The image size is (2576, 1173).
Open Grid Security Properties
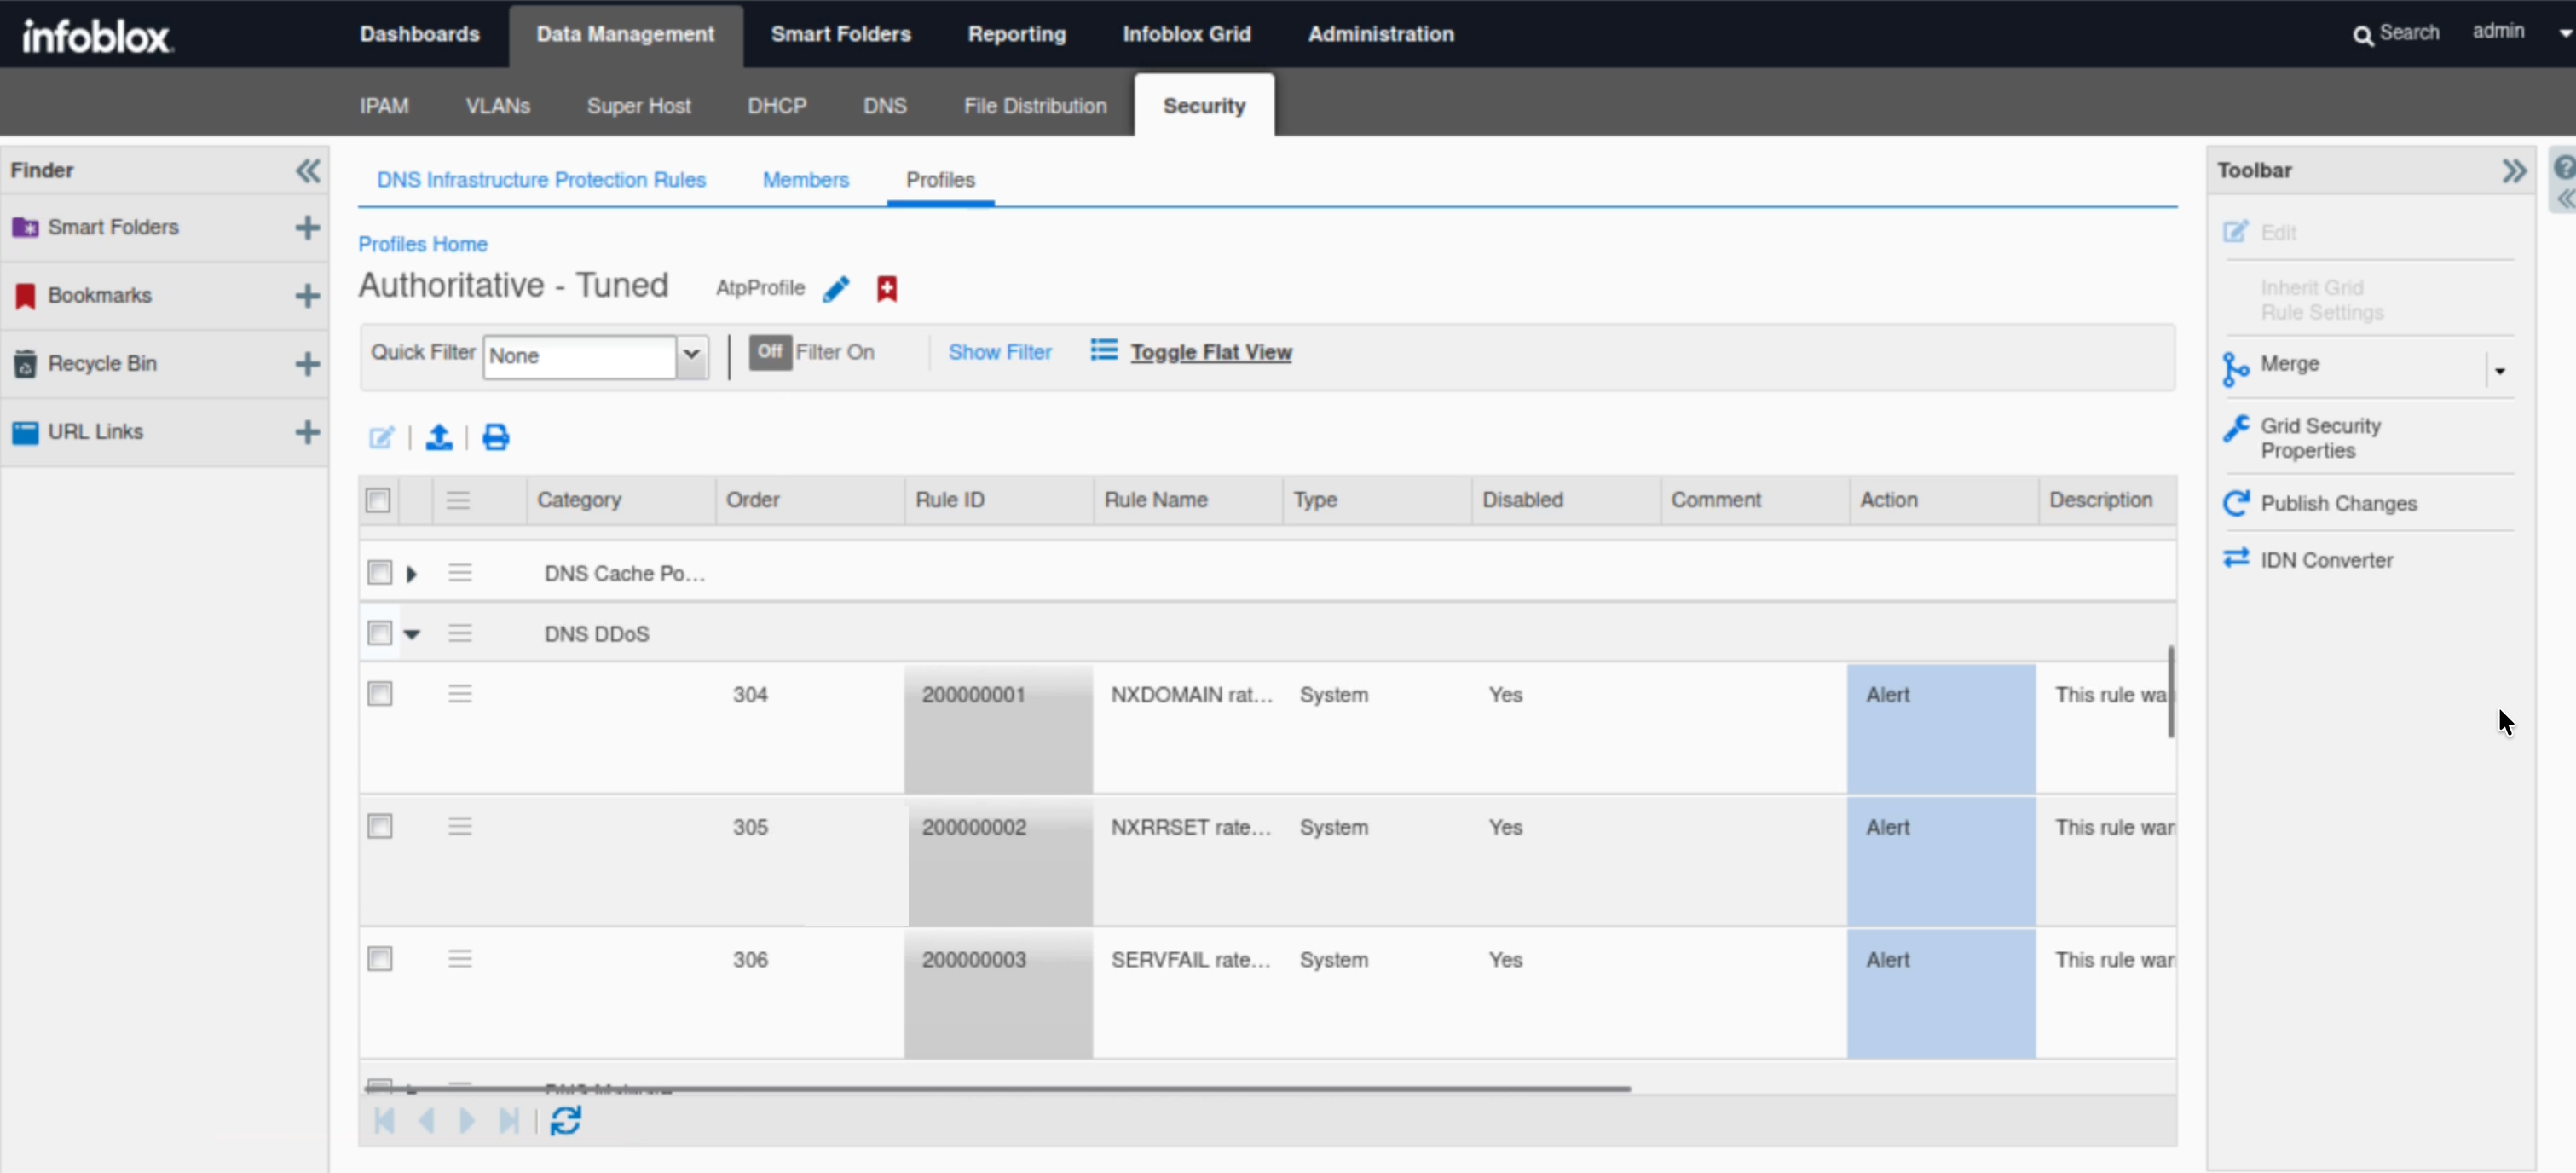point(2320,438)
